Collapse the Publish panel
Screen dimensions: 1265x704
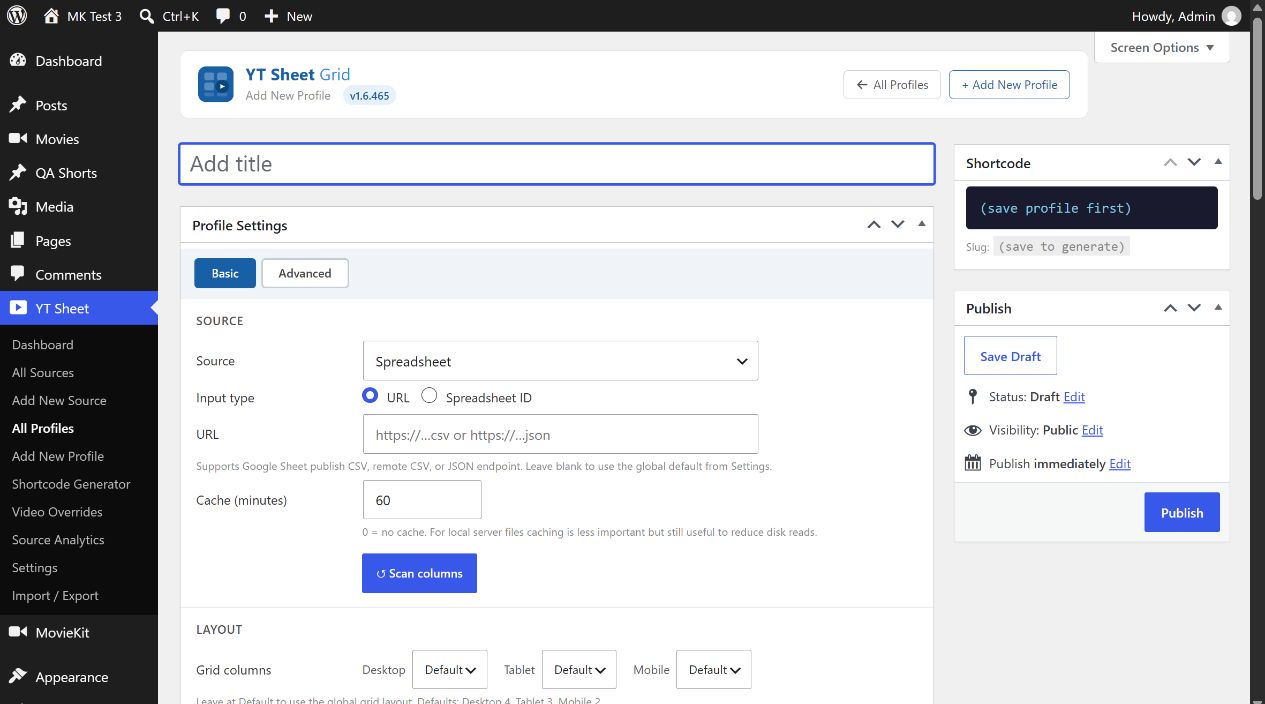pyautogui.click(x=1217, y=308)
